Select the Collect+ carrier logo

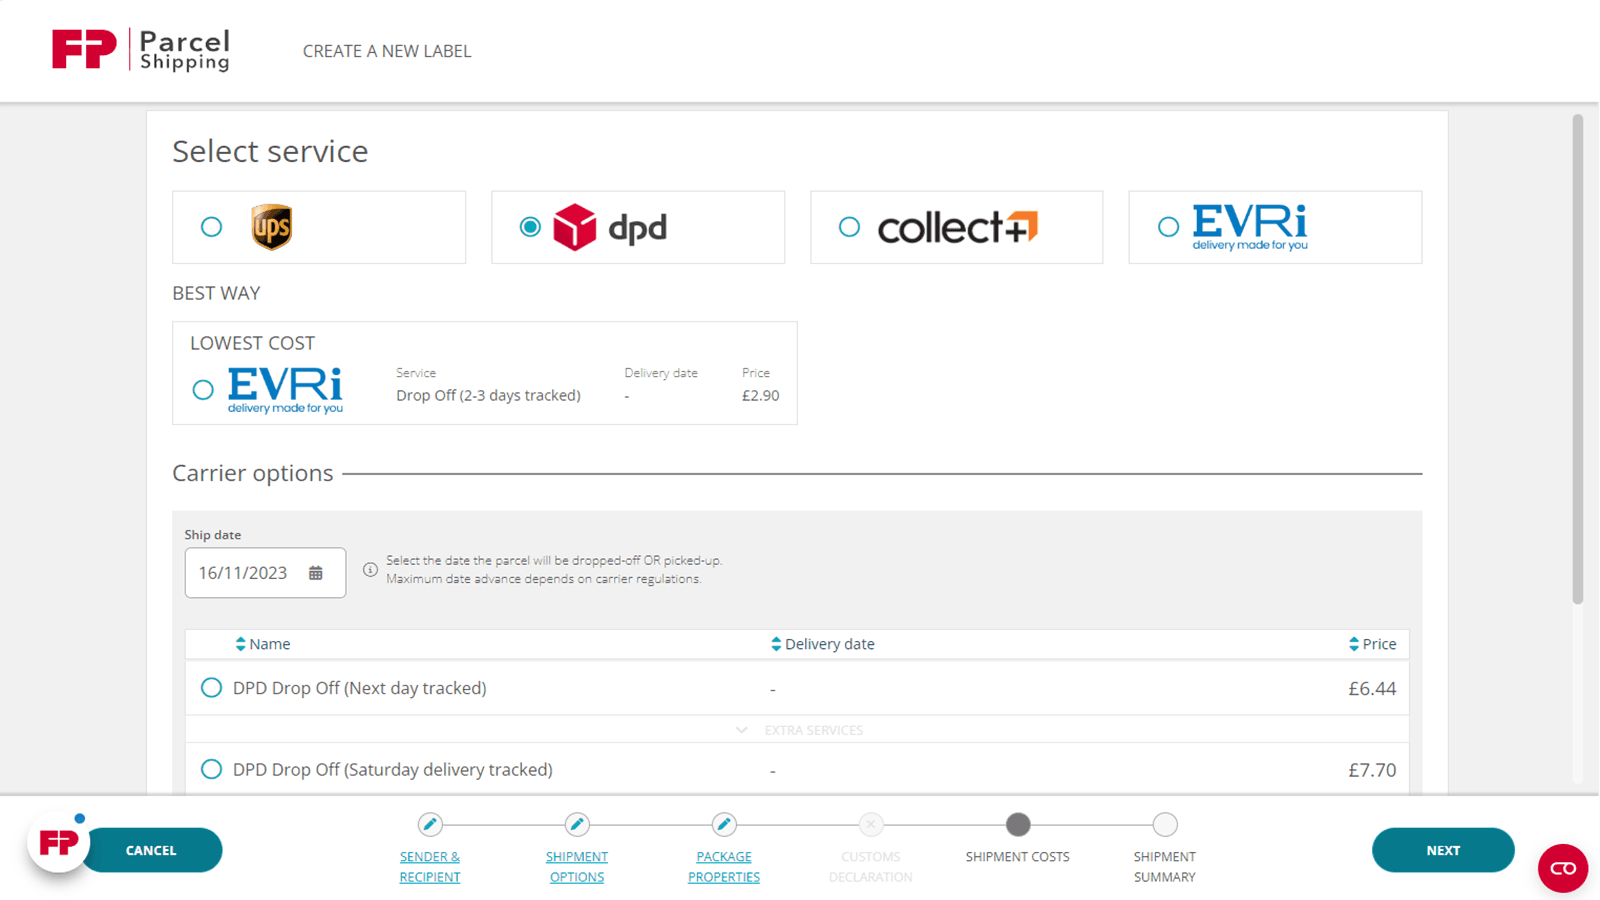click(956, 227)
